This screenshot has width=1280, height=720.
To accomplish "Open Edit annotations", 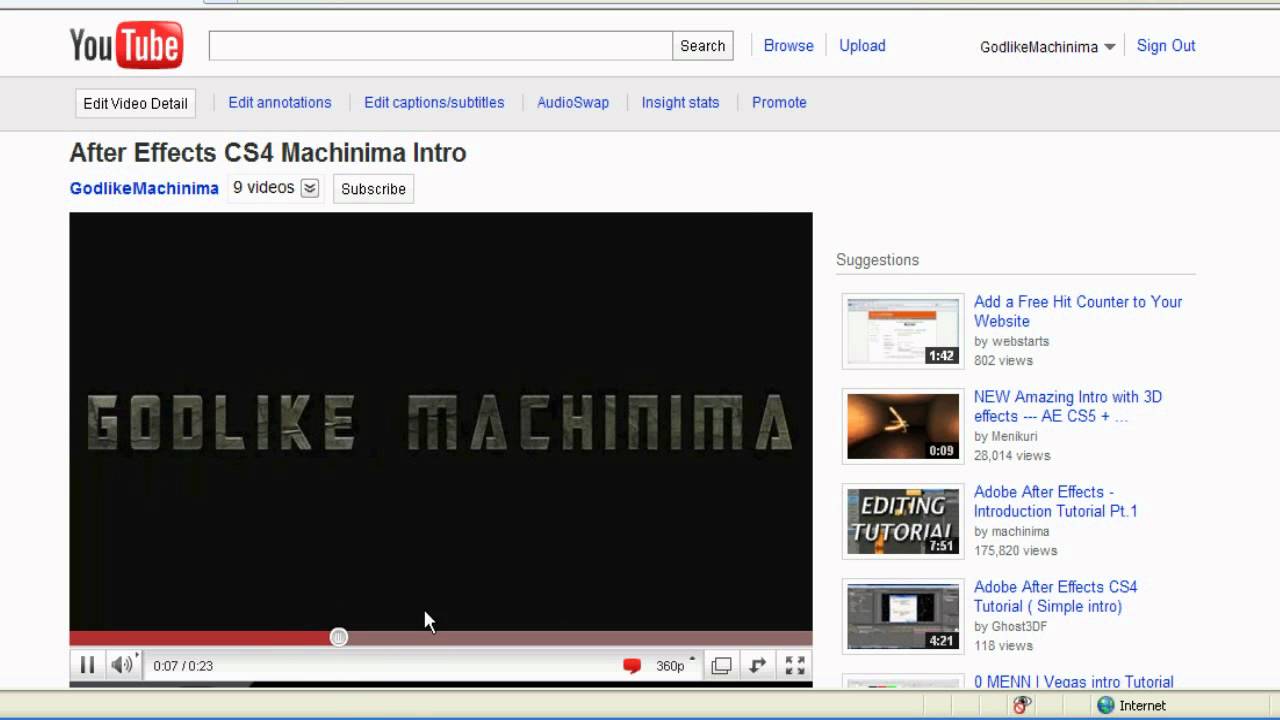I will point(280,102).
